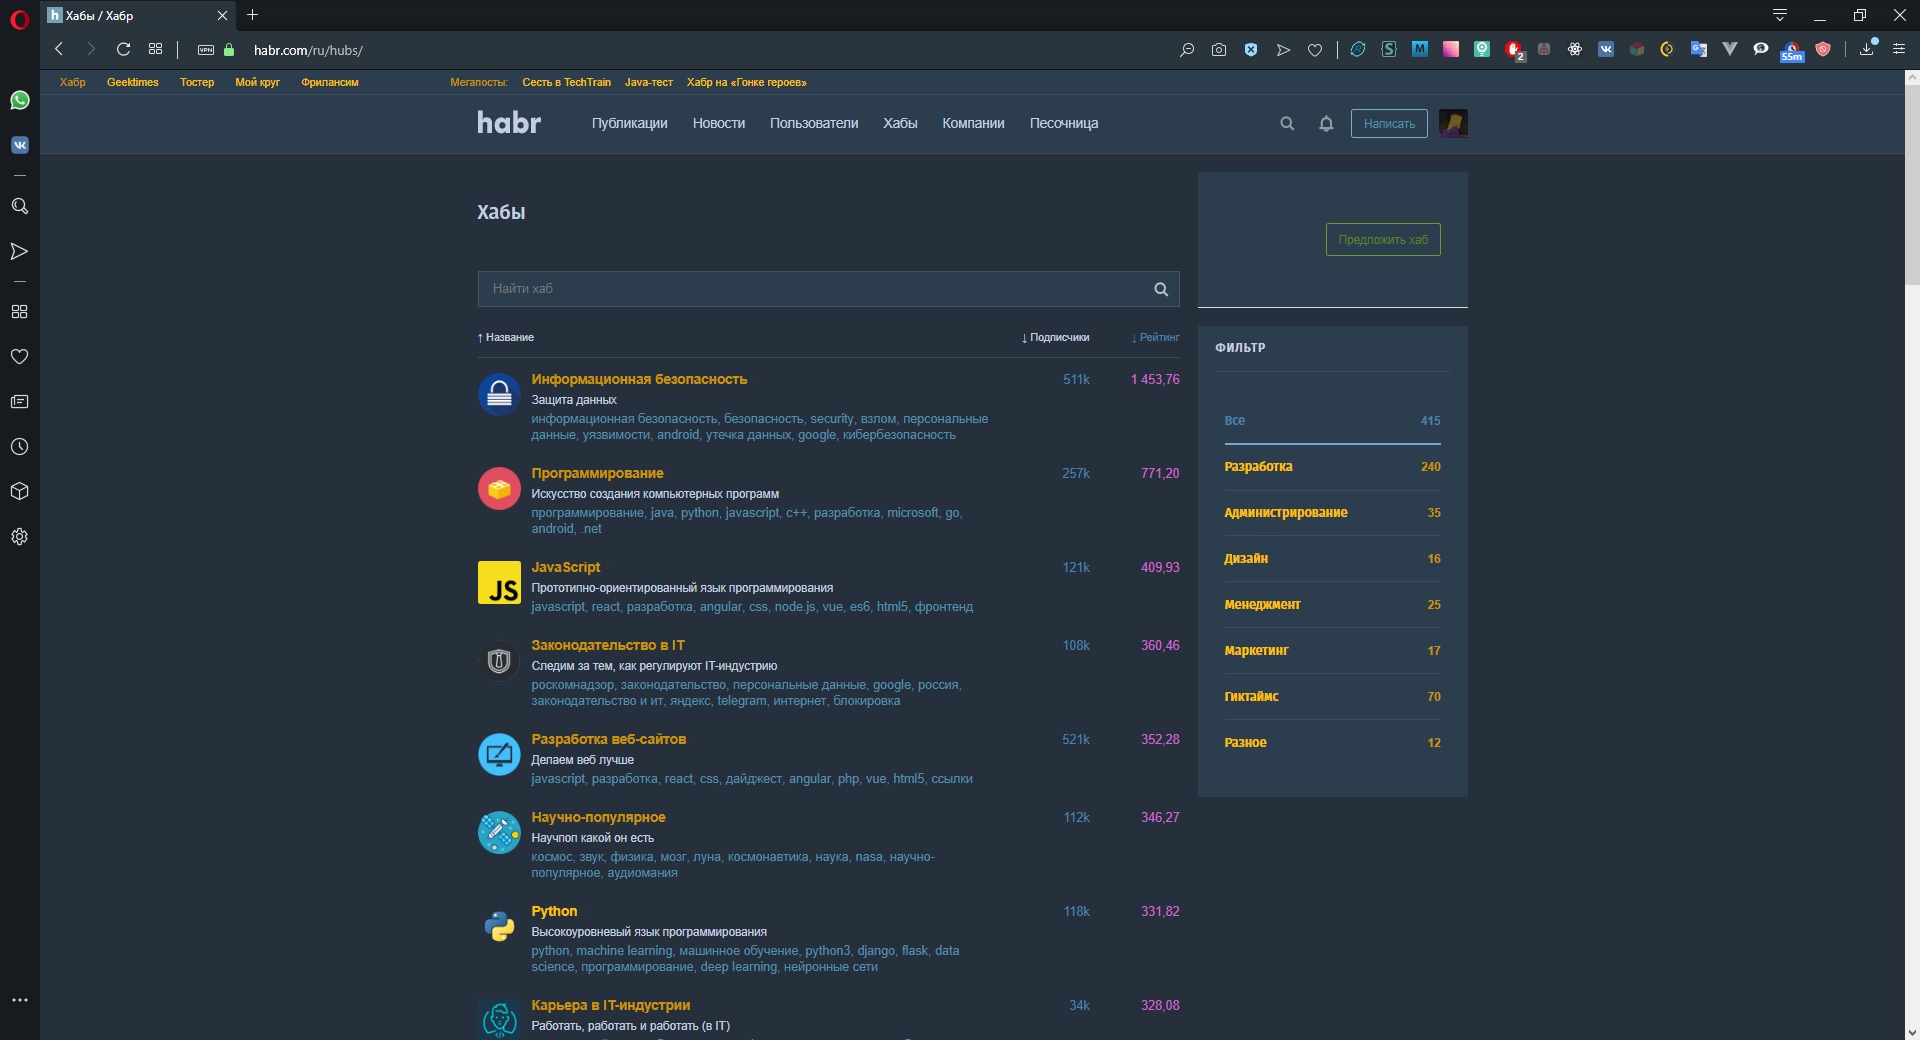Go back to previous page

[59, 49]
